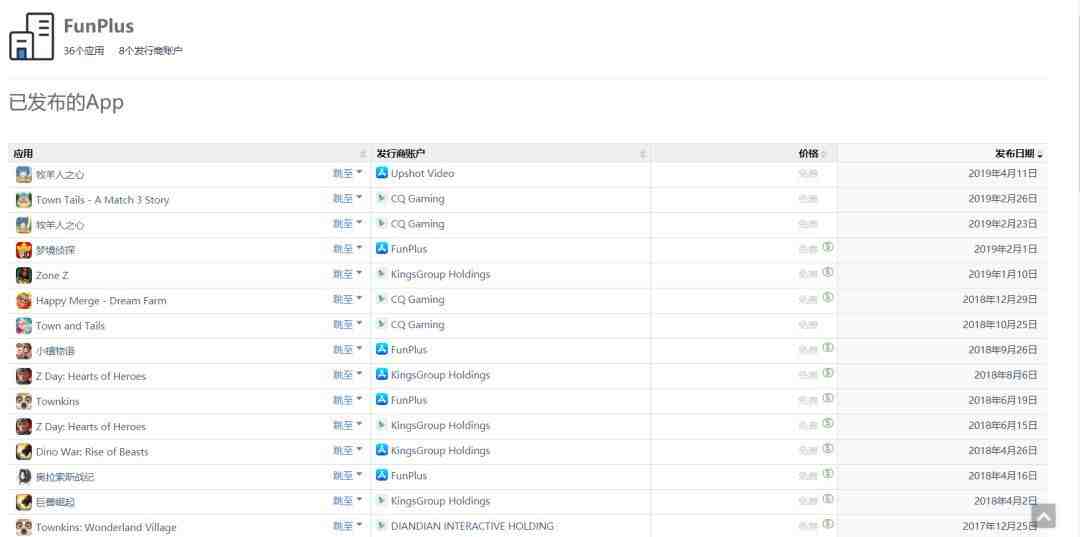Open the Town and Tails app link
This screenshot has width=1080, height=537.
pyautogui.click(x=70, y=326)
